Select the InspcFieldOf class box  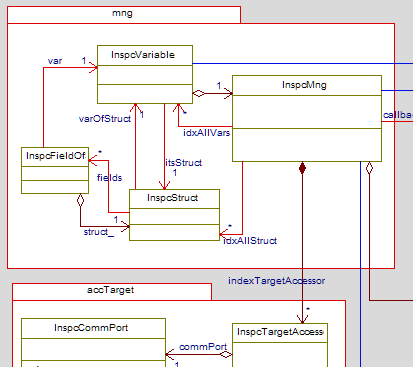click(55, 170)
